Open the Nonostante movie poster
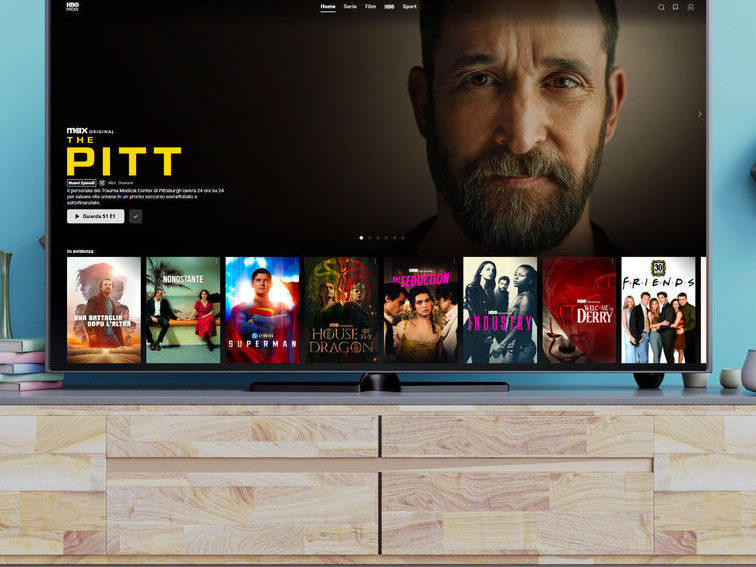The height and width of the screenshot is (567, 756). coord(183,310)
